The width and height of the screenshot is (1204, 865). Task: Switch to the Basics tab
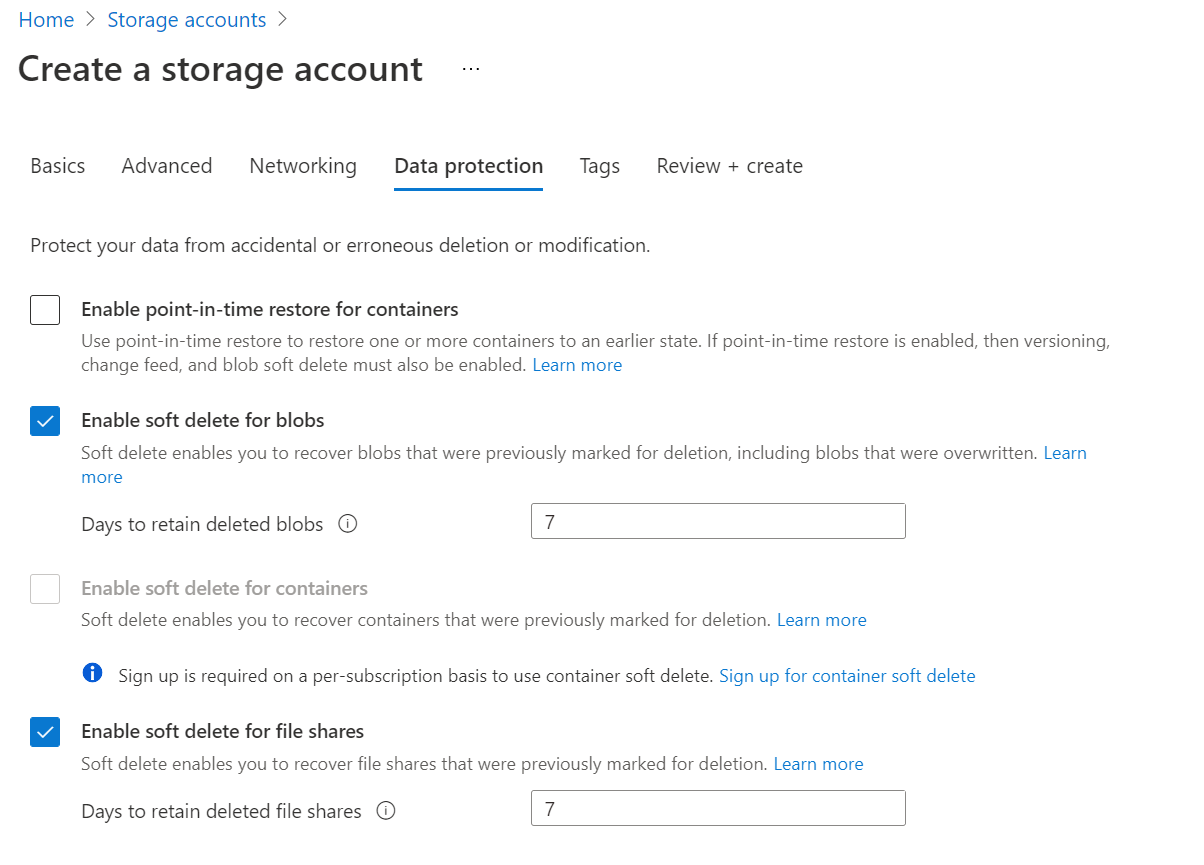pyautogui.click(x=58, y=166)
